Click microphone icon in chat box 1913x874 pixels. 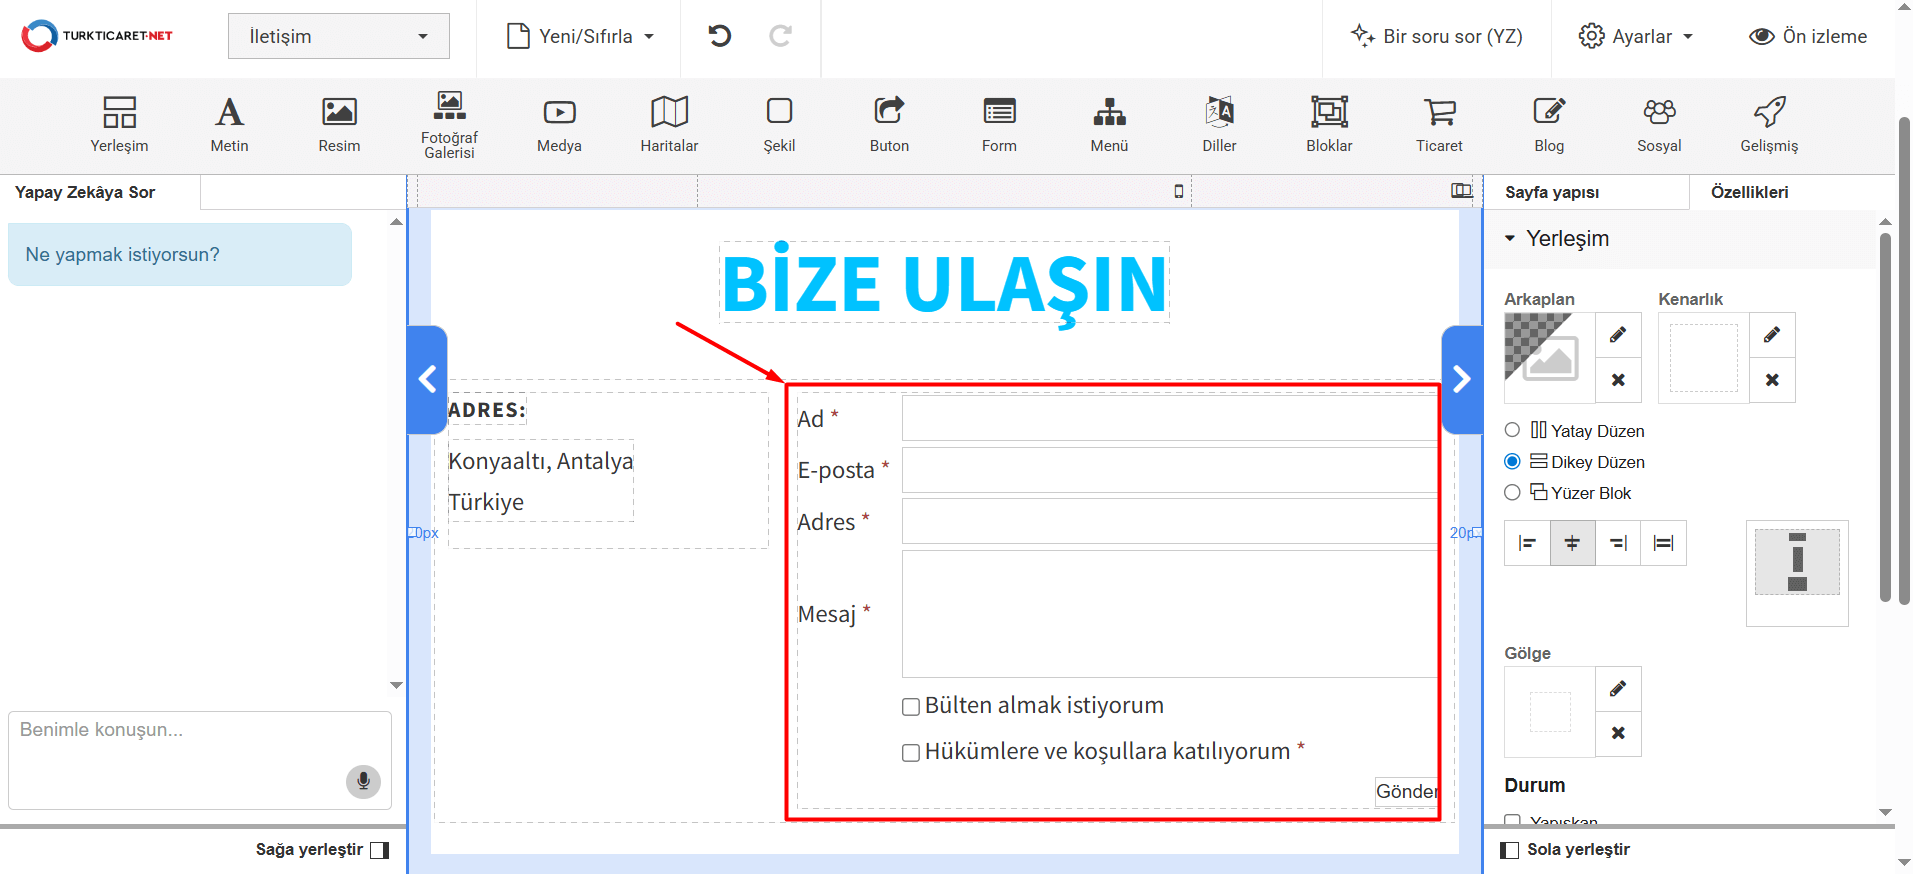tap(363, 781)
